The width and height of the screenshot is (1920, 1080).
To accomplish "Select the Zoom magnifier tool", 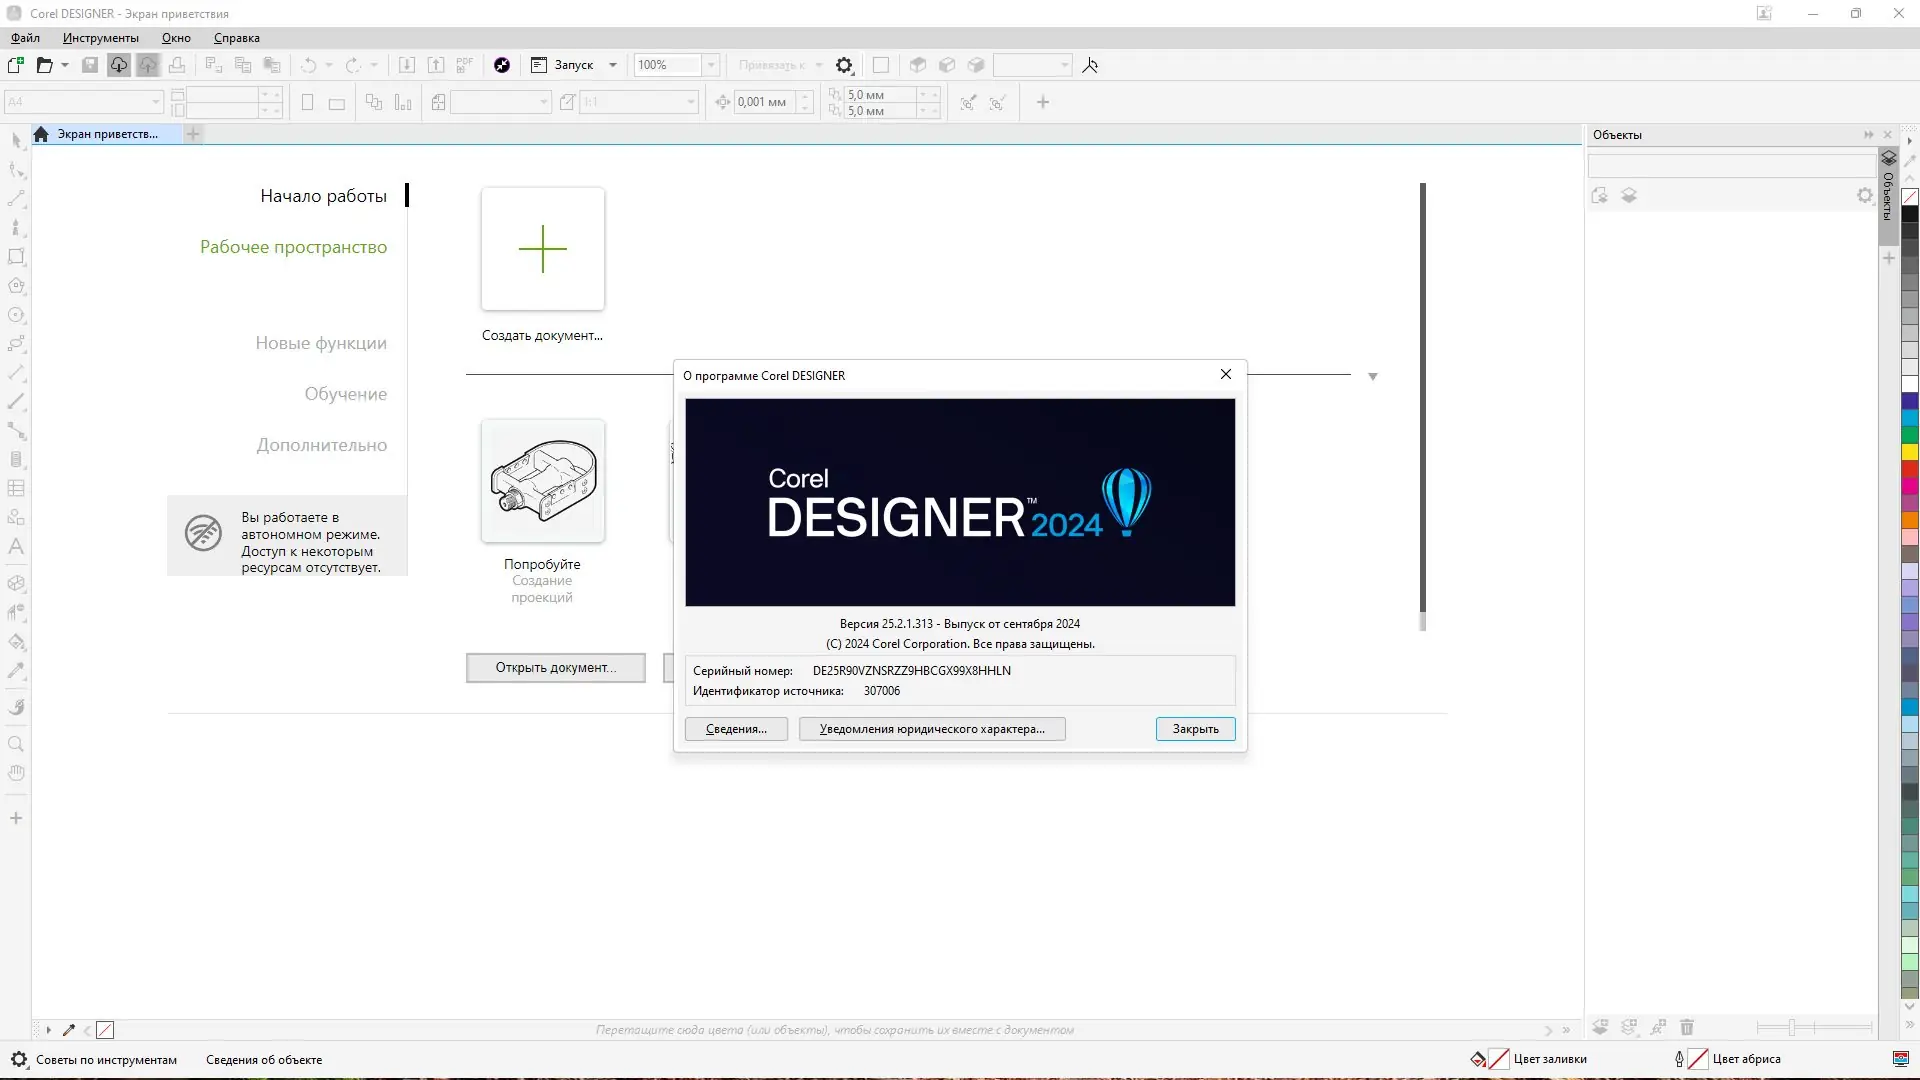I will [x=16, y=744].
